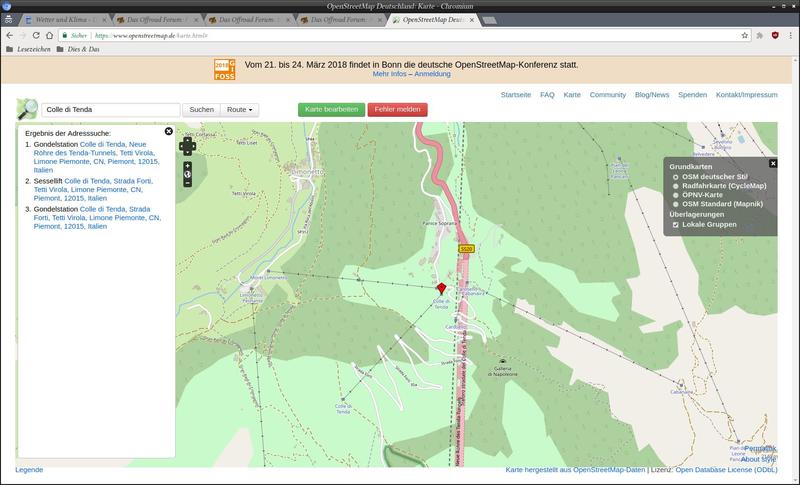Open Blog/News menu link

pyautogui.click(x=652, y=95)
